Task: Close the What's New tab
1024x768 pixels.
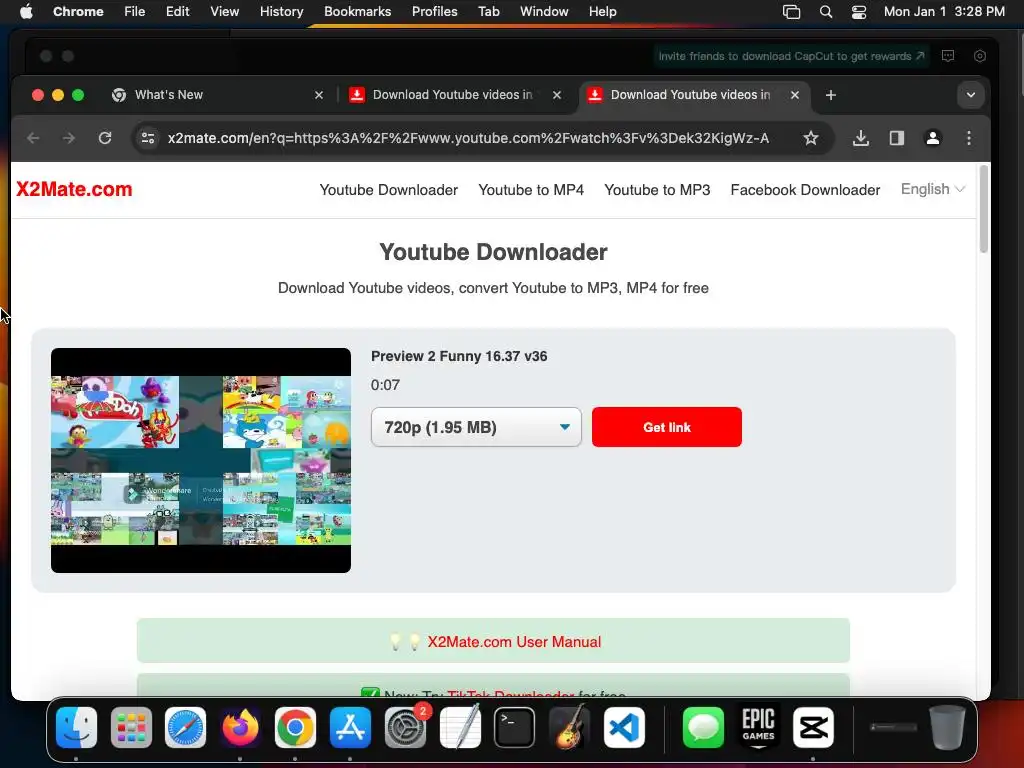Action: click(x=319, y=95)
